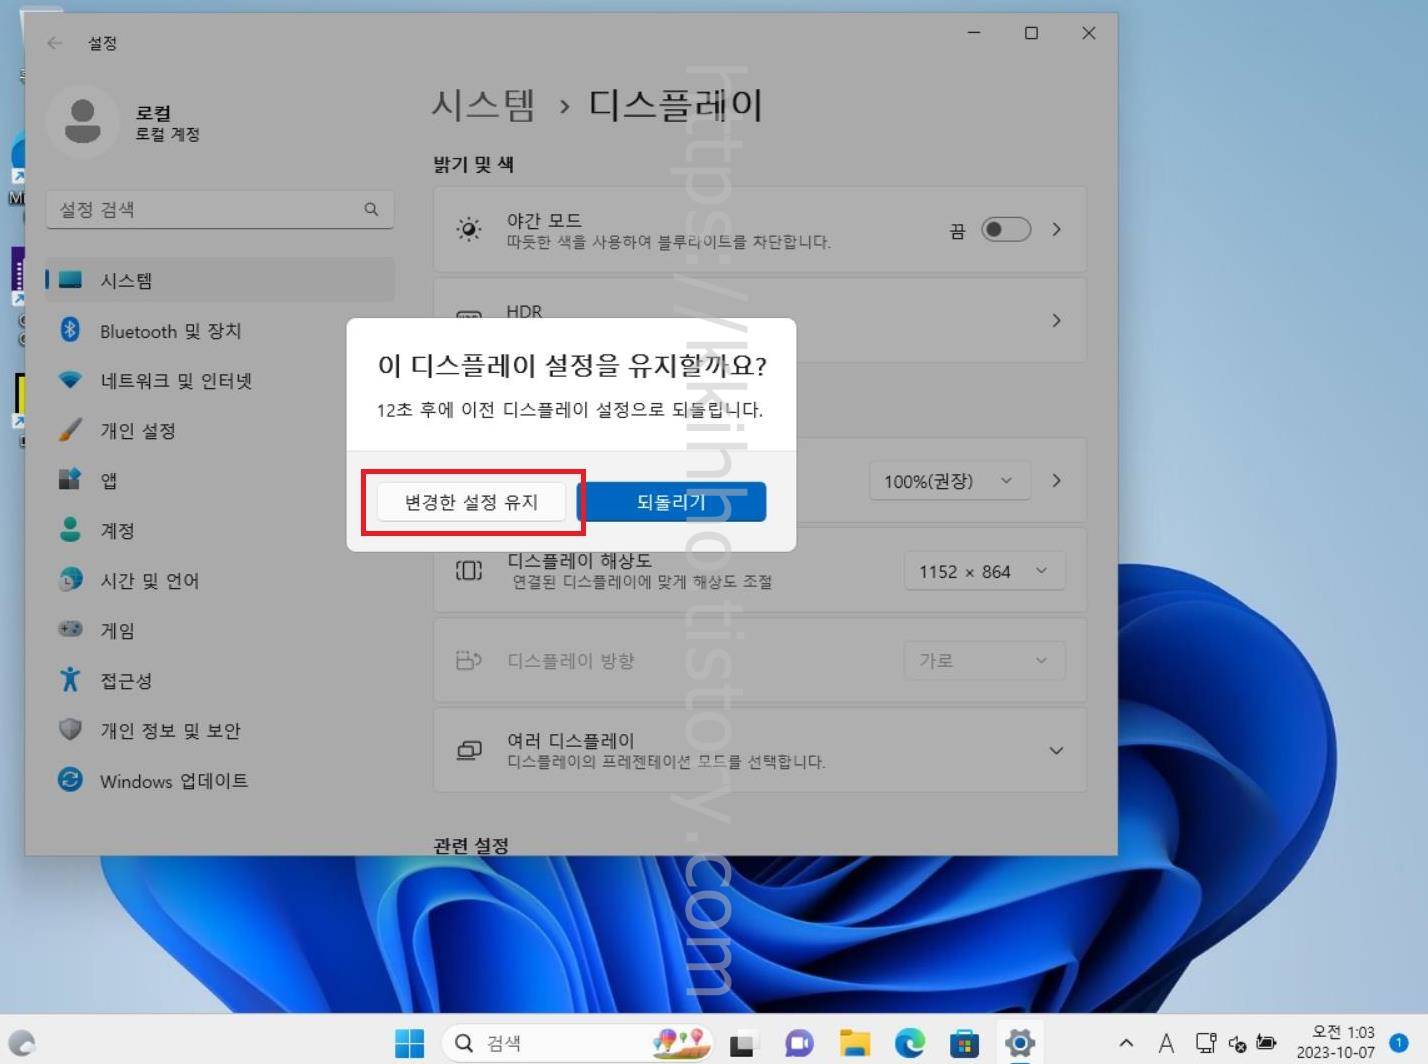
Task: Click the Settings gear in the taskbar
Action: coord(1020,1043)
